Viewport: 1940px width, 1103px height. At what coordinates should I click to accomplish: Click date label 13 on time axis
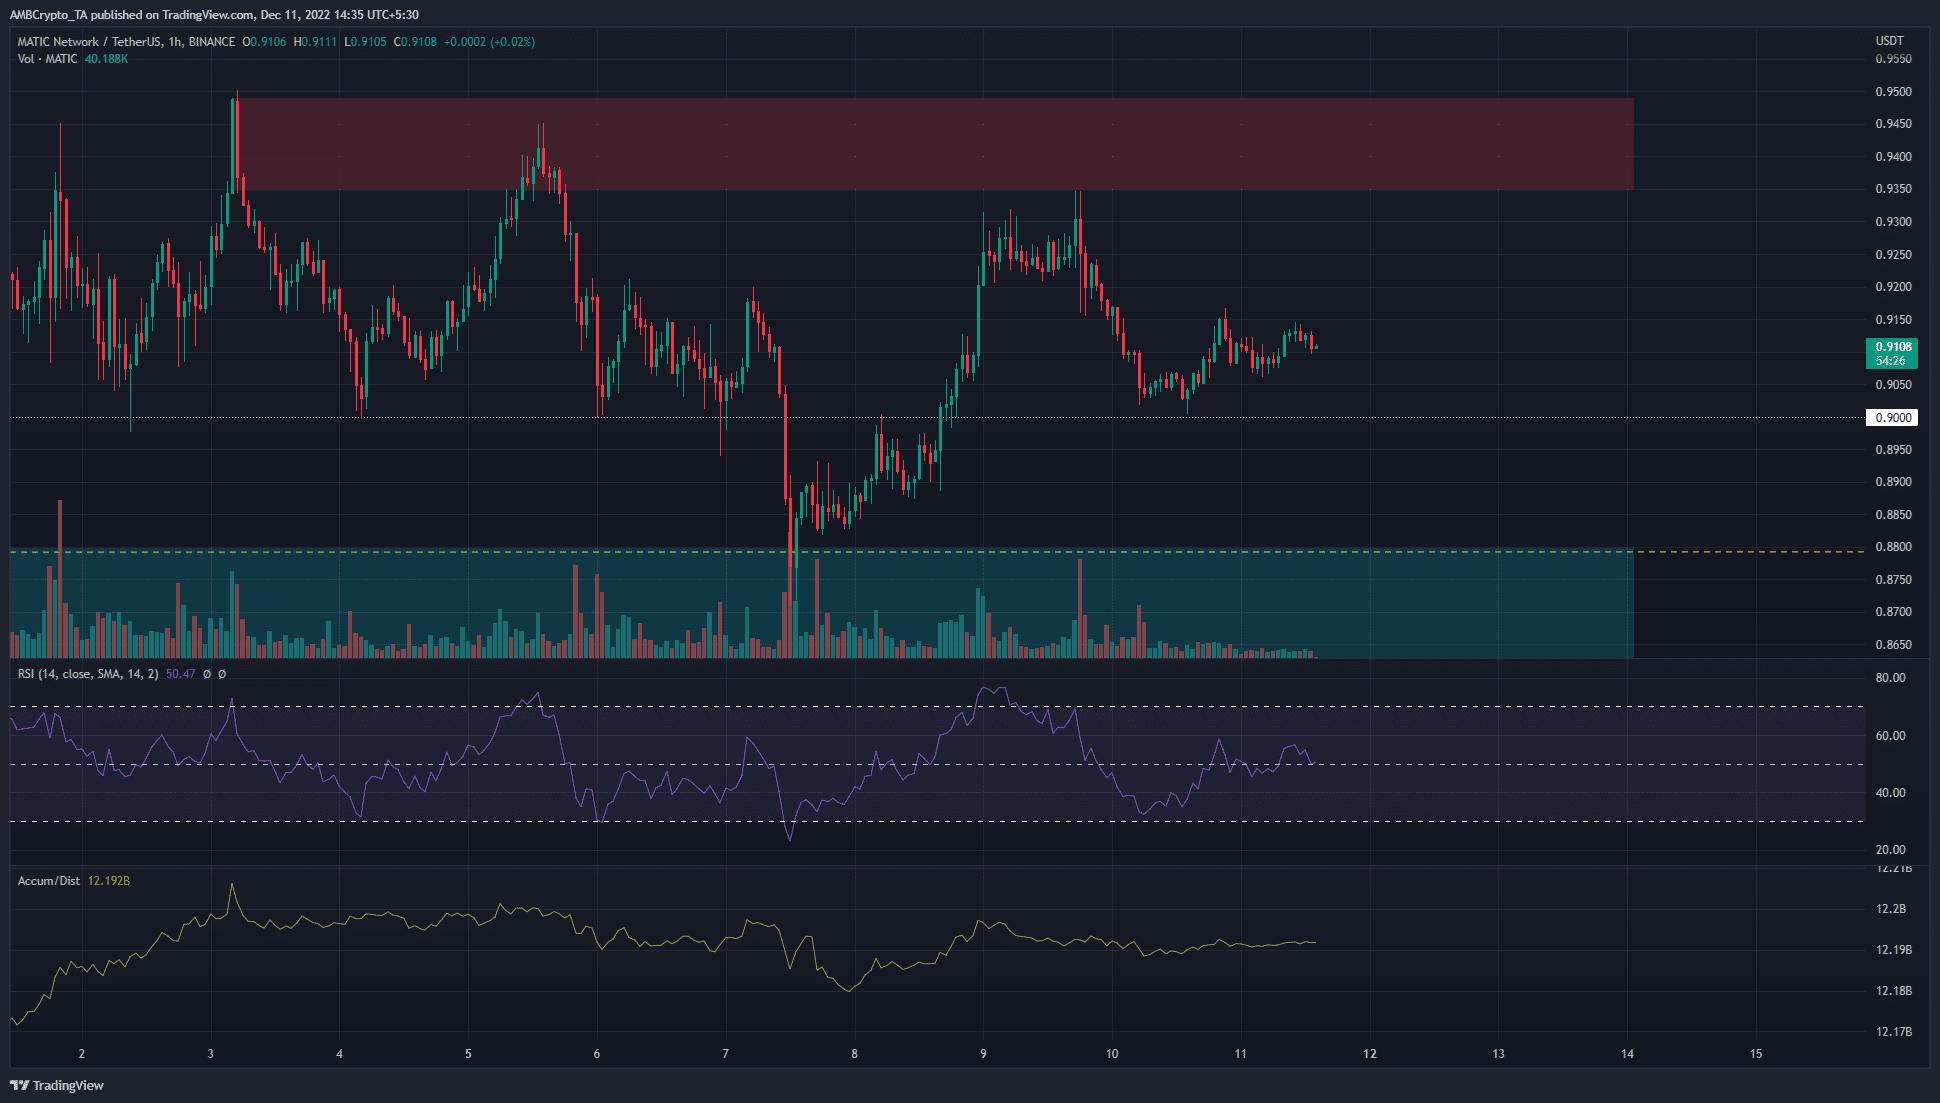pos(1498,1054)
